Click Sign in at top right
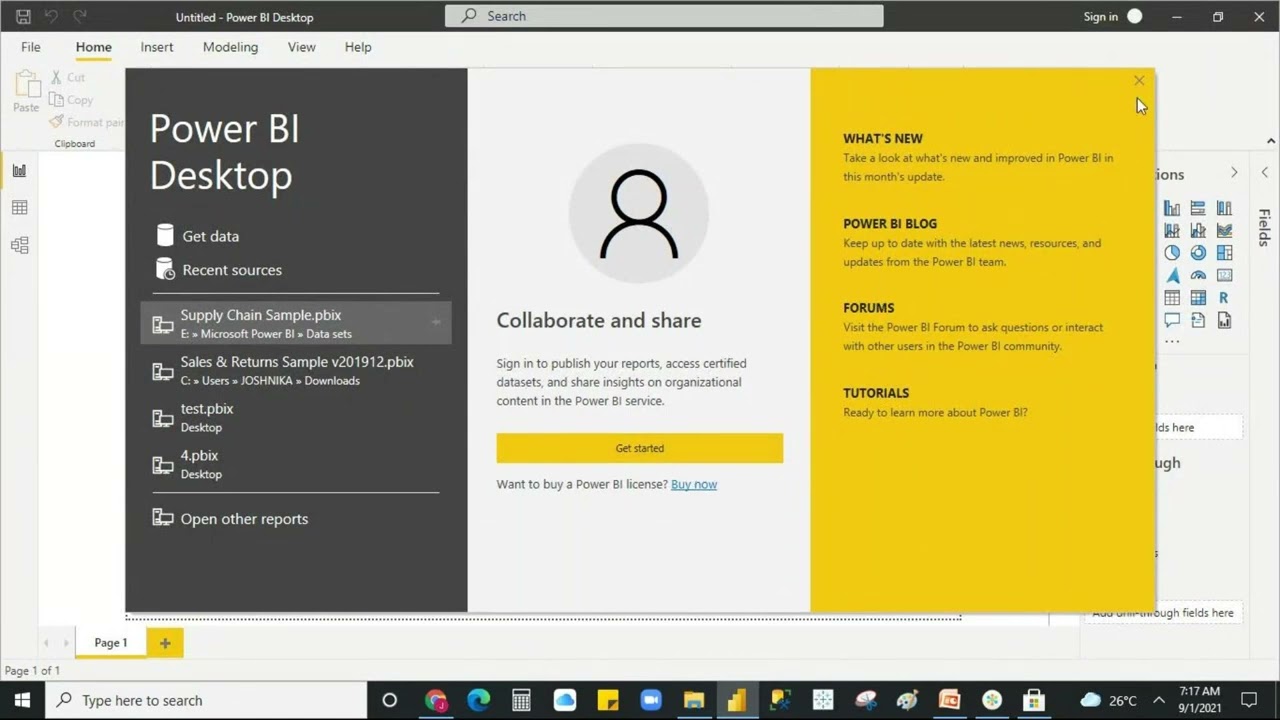 point(1101,16)
